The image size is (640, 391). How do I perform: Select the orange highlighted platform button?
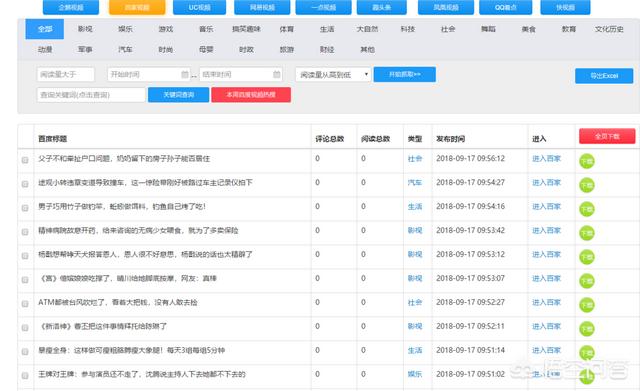[137, 7]
